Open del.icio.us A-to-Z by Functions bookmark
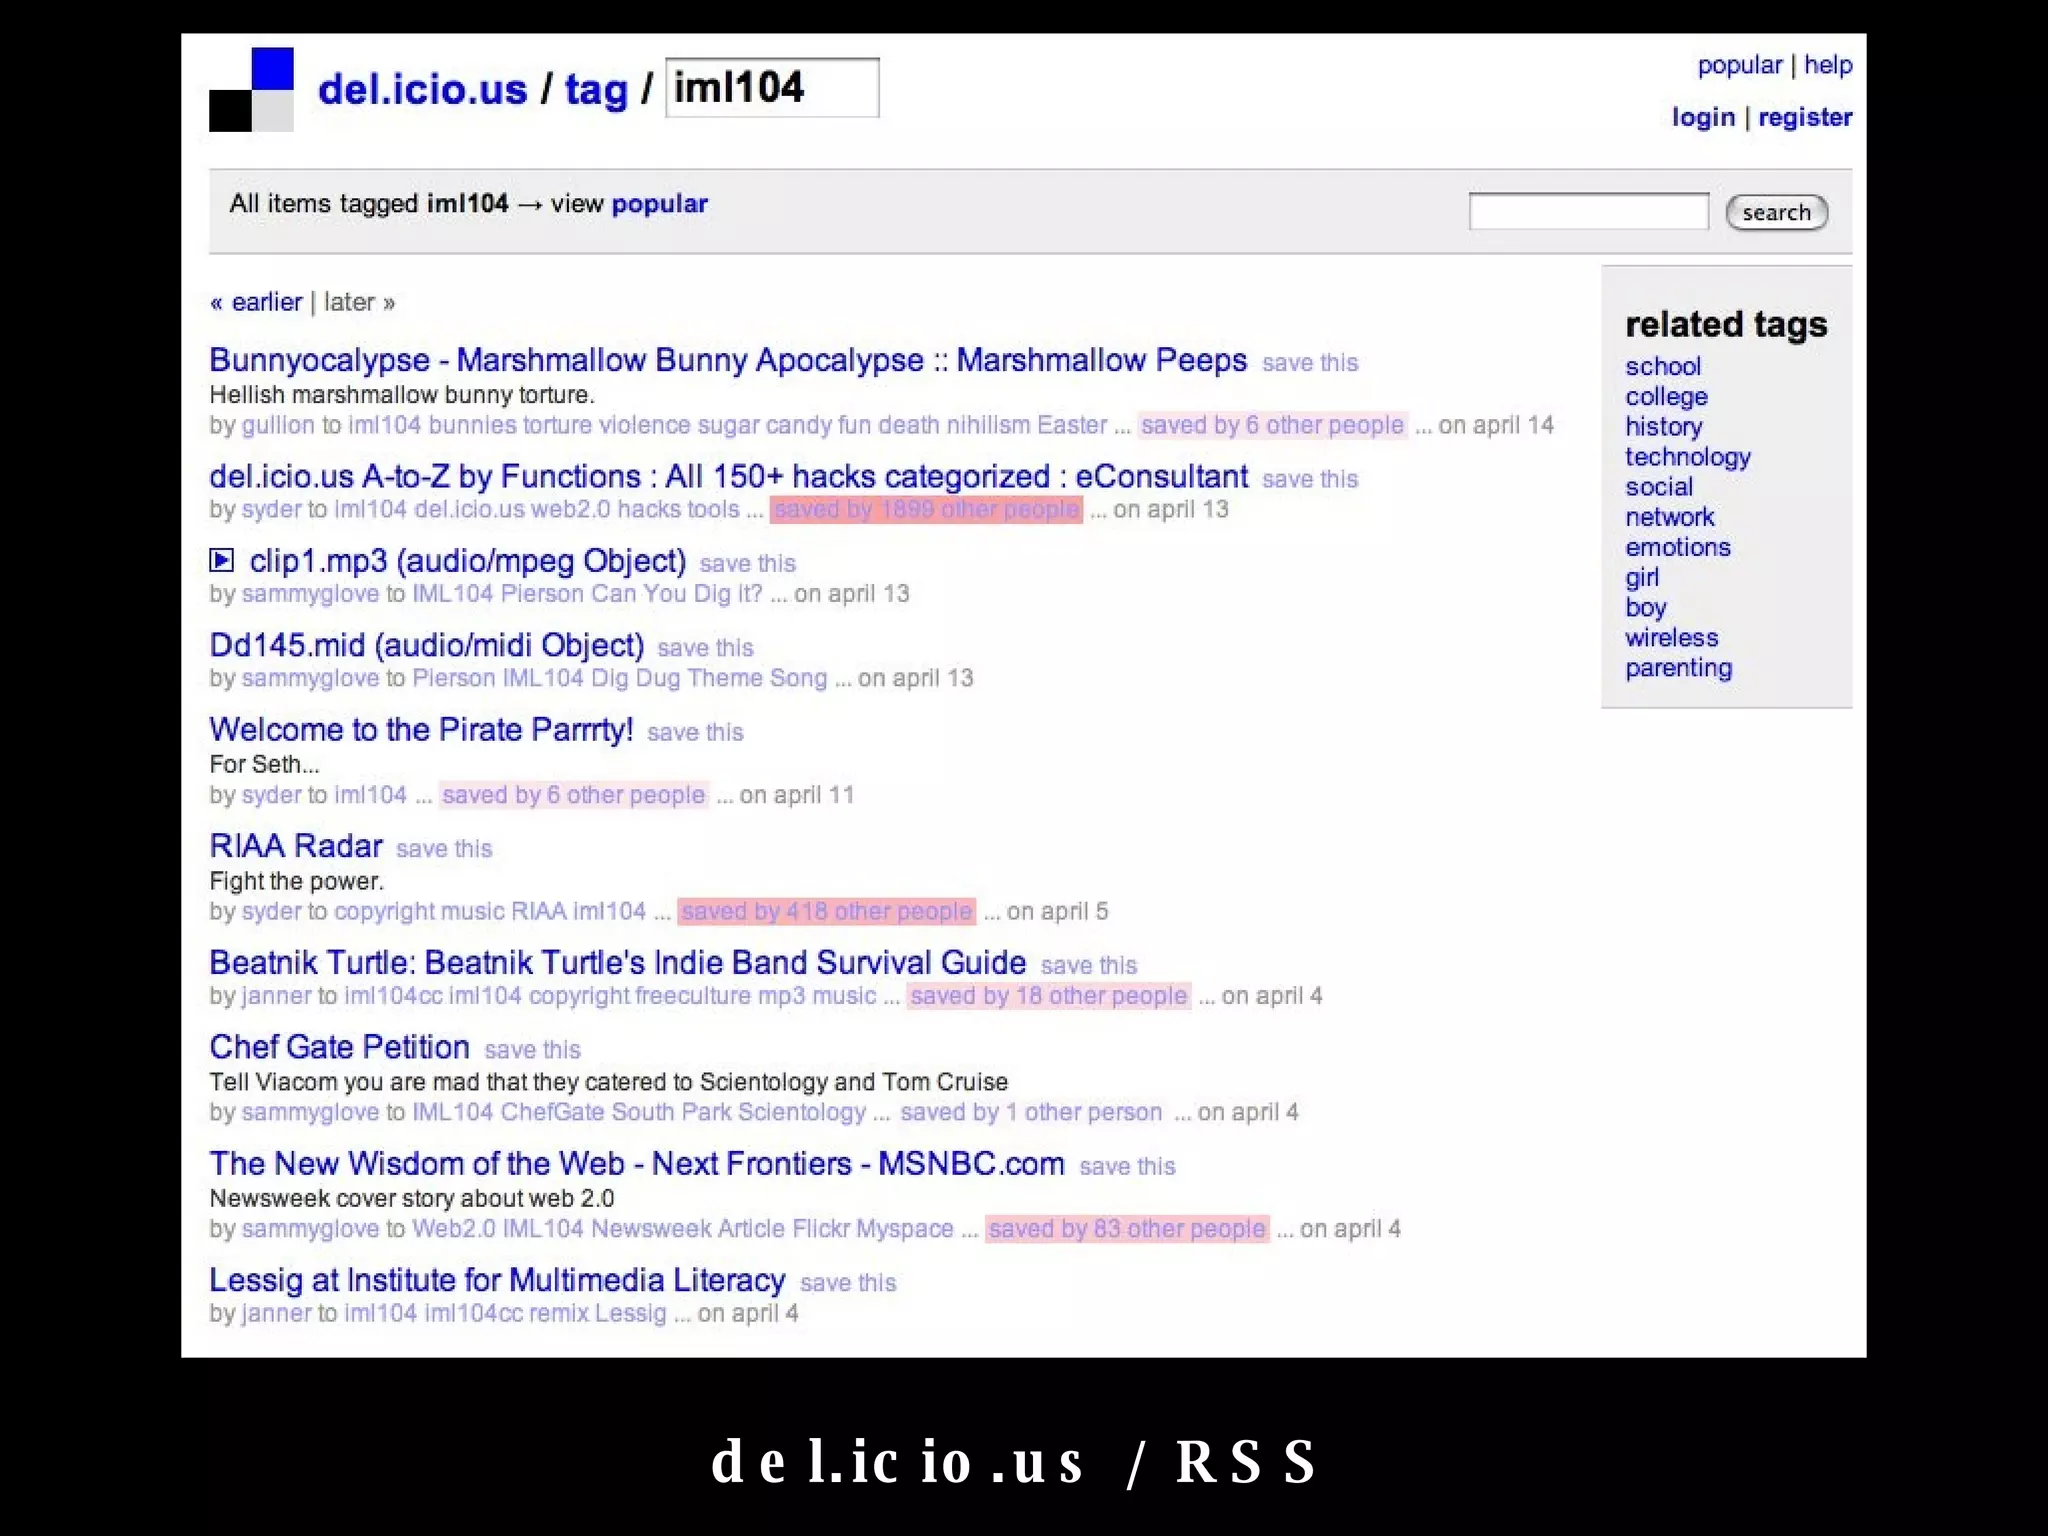 [x=728, y=476]
